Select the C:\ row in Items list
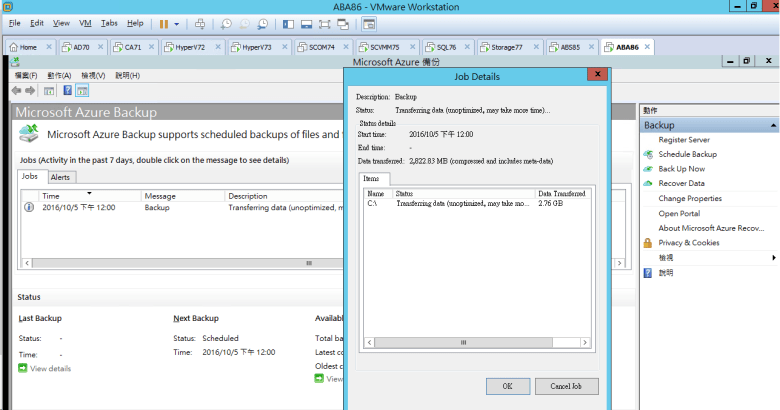The height and width of the screenshot is (410, 780). click(x=450, y=203)
